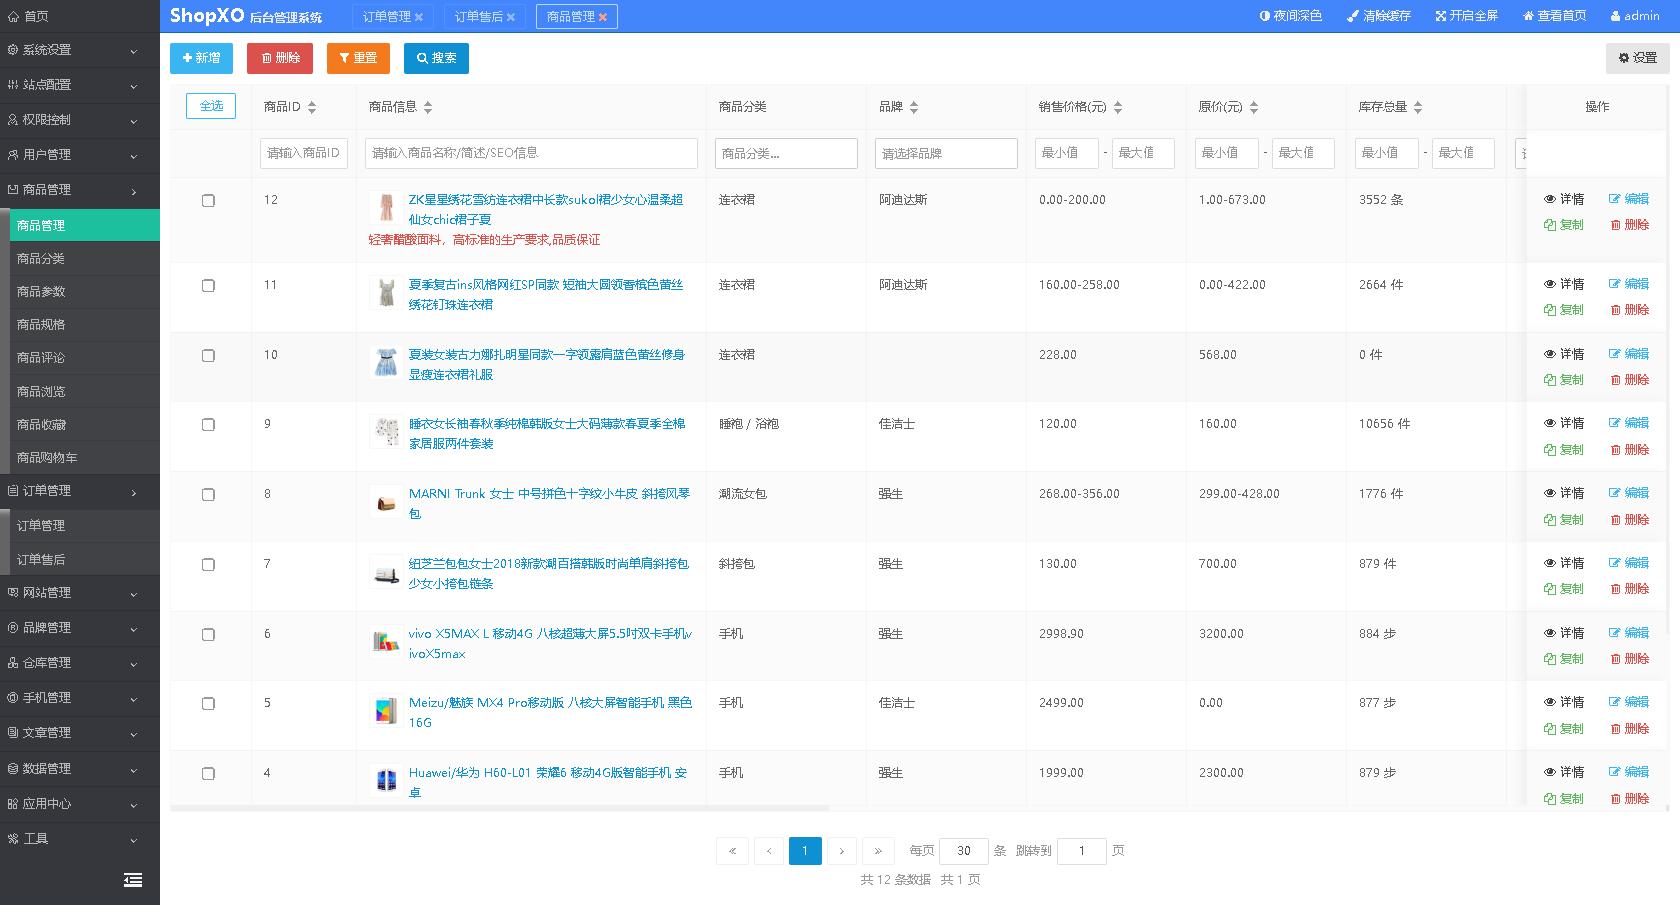Select 商品评论 in the sidebar menu
Image resolution: width=1680 pixels, height=905 pixels.
click(44, 358)
